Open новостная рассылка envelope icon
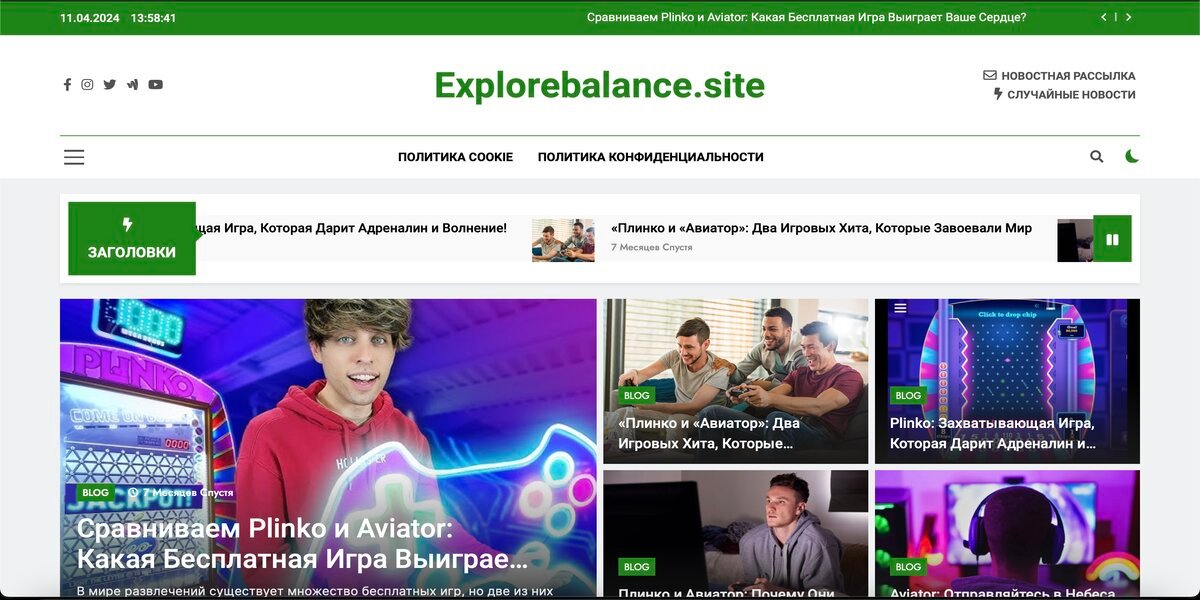Image resolution: width=1200 pixels, height=600 pixels. 988,75
